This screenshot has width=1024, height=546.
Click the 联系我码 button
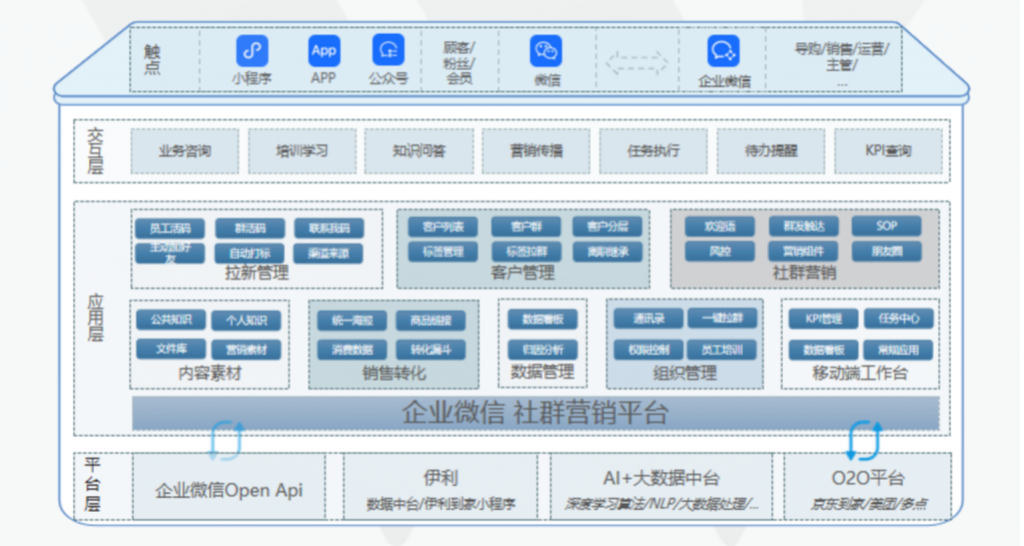329,228
